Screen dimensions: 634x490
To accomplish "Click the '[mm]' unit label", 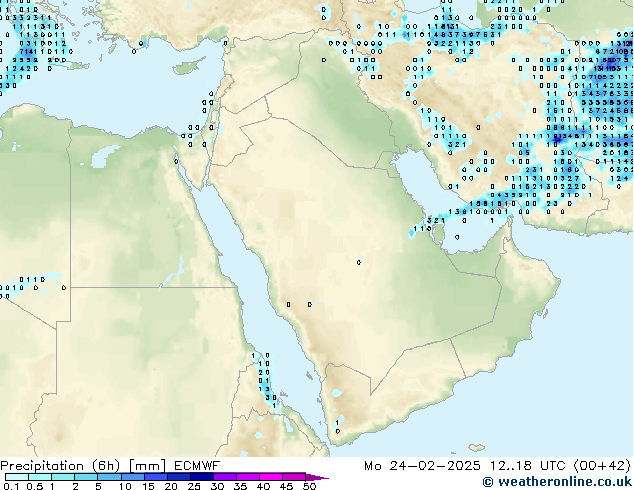I will click(x=148, y=466).
